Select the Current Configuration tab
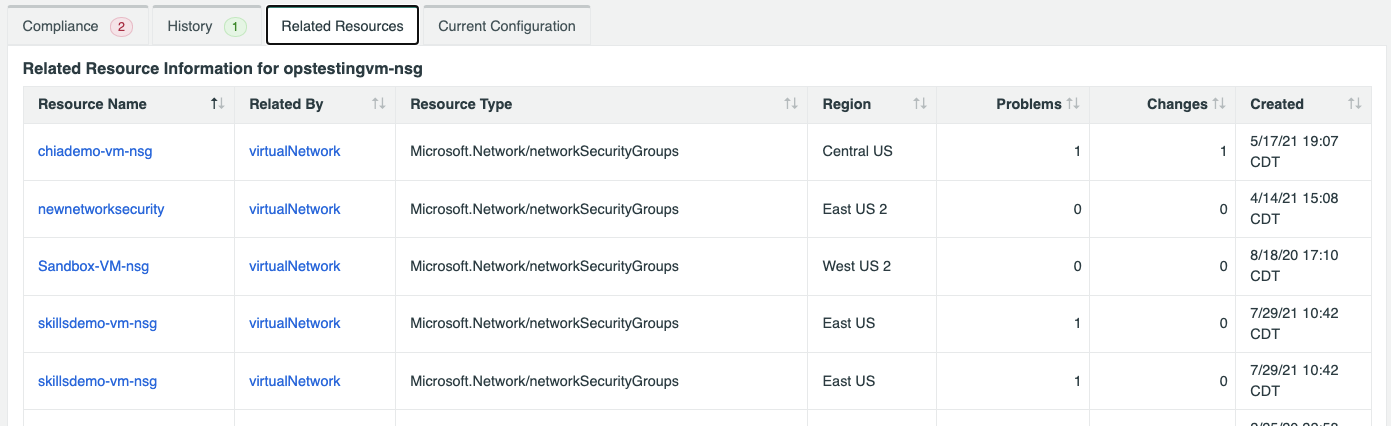The image size is (1391, 426). click(506, 27)
